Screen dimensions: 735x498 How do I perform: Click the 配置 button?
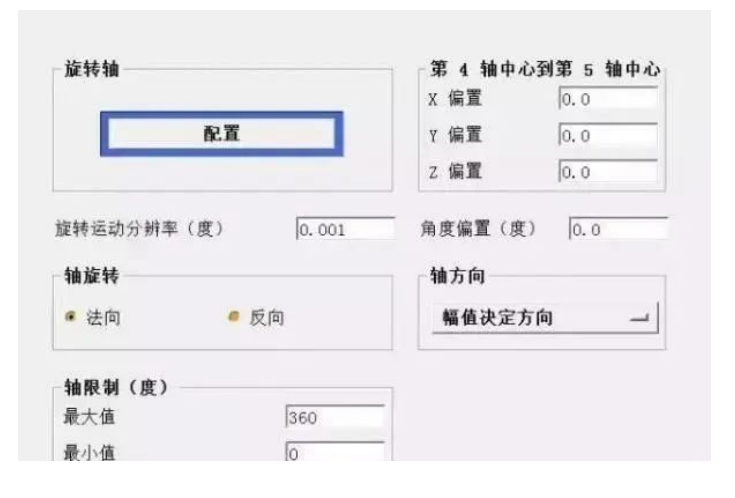221,134
